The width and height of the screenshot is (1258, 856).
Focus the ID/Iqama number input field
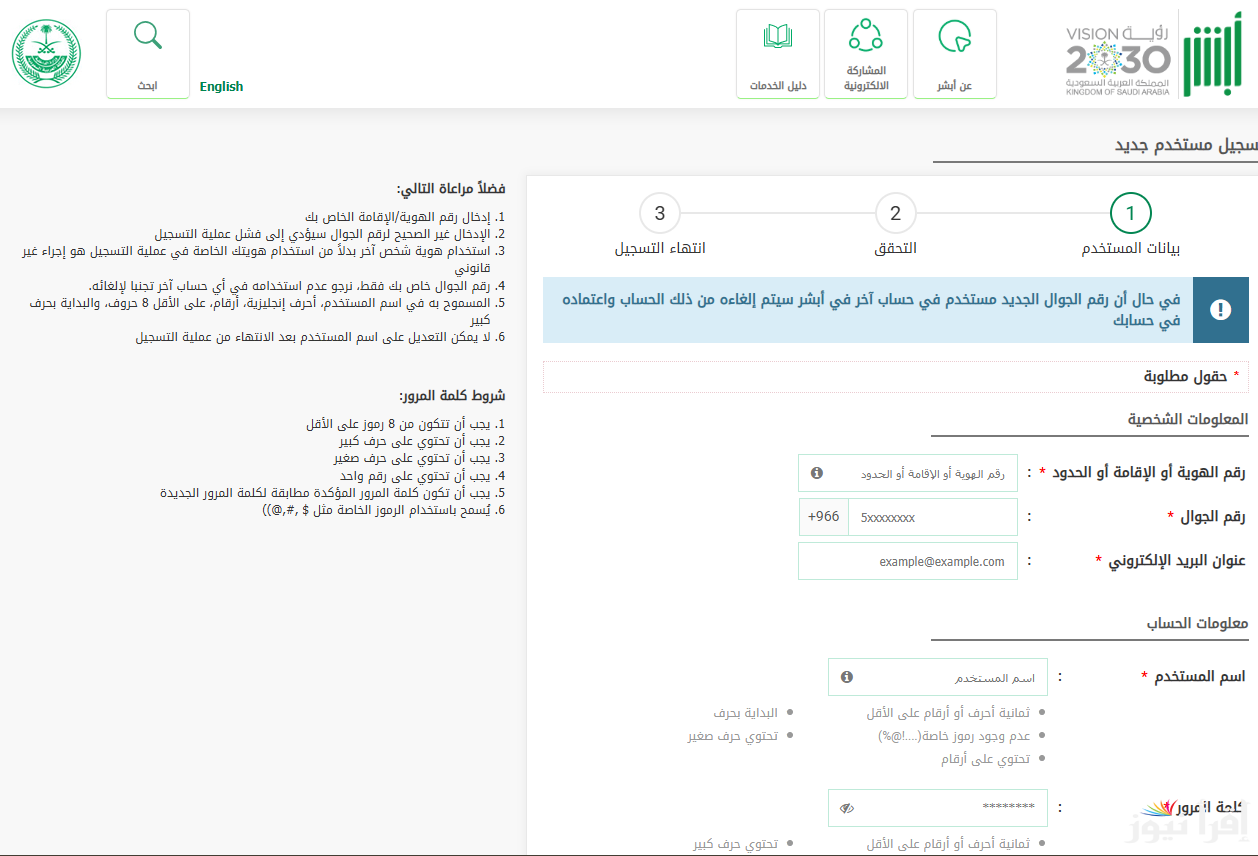pyautogui.click(x=908, y=473)
